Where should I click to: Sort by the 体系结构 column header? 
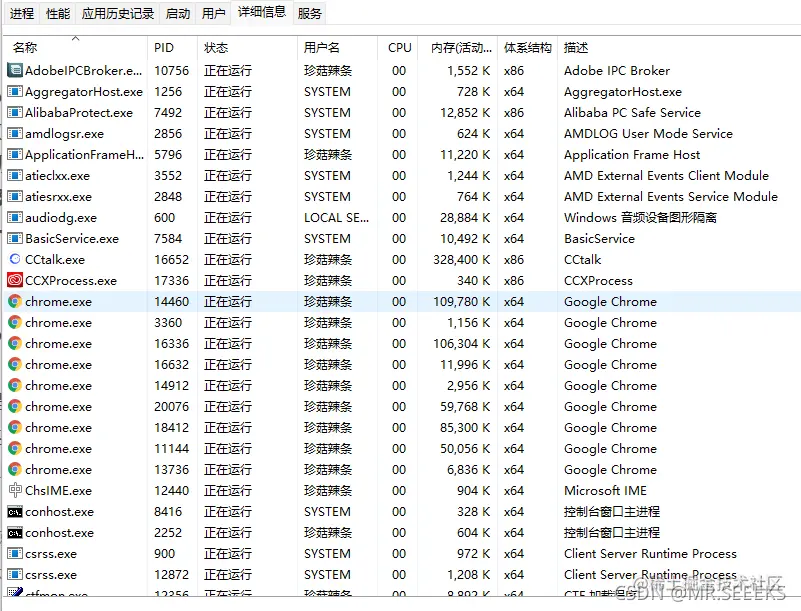[528, 48]
